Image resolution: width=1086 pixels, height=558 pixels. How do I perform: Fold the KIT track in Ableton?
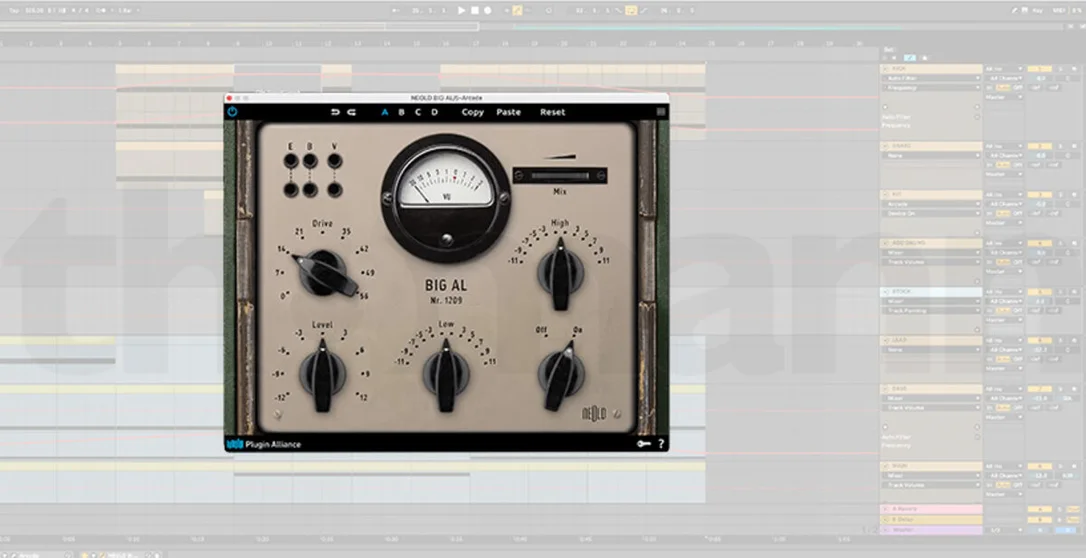tap(885, 195)
